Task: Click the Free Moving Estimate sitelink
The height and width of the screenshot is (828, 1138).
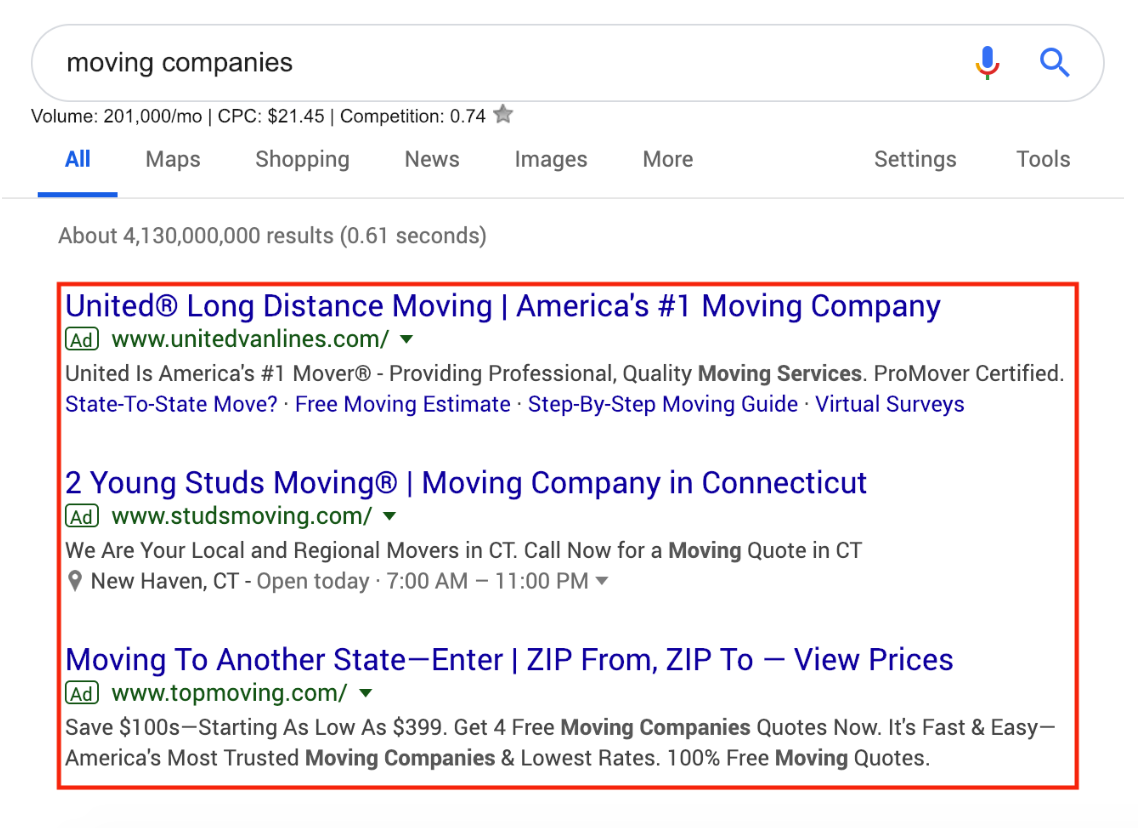Action: (403, 404)
